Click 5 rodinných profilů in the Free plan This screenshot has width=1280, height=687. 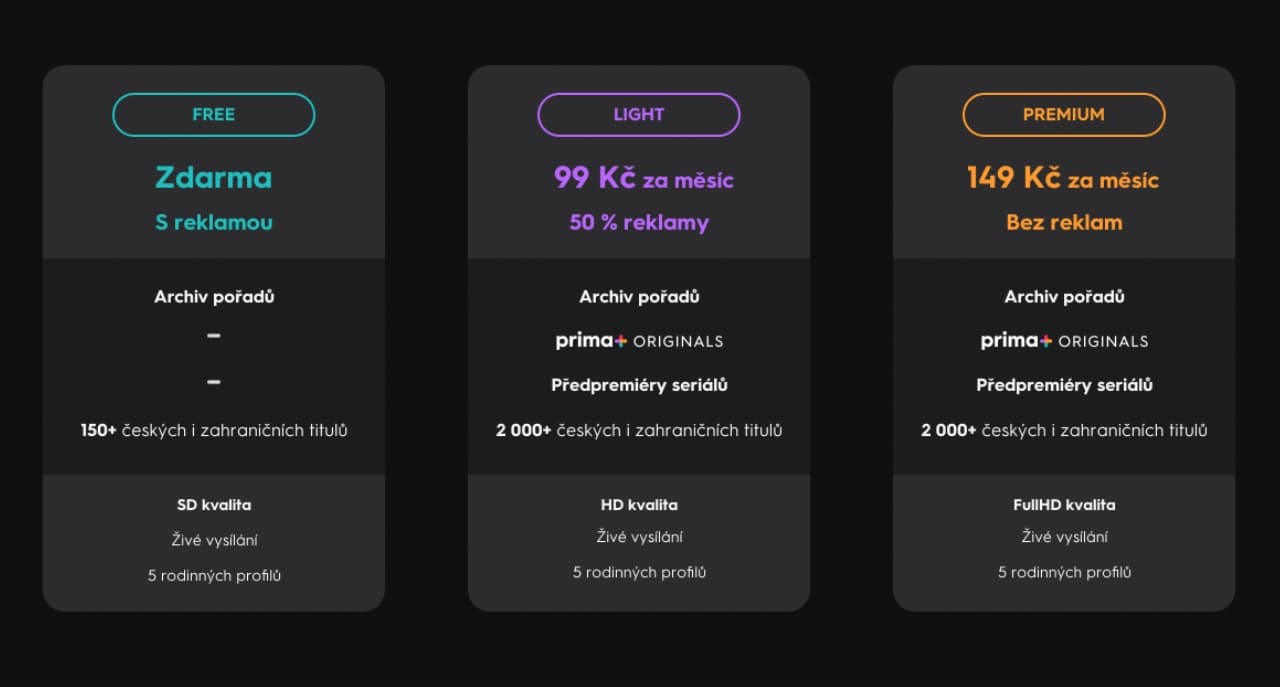[x=214, y=576]
